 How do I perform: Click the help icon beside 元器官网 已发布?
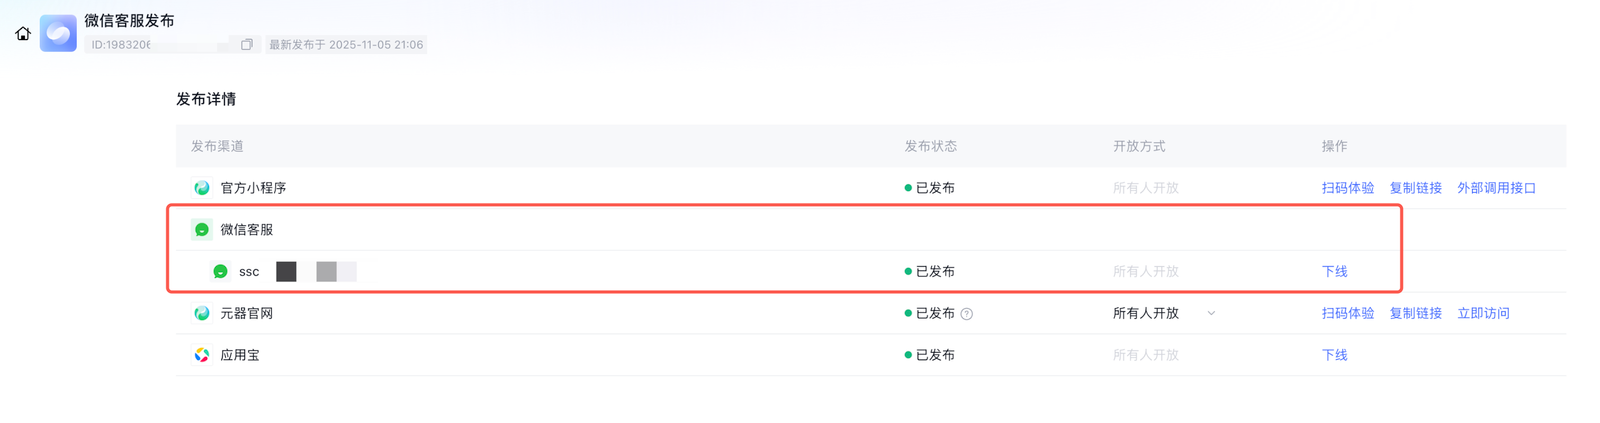point(967,314)
